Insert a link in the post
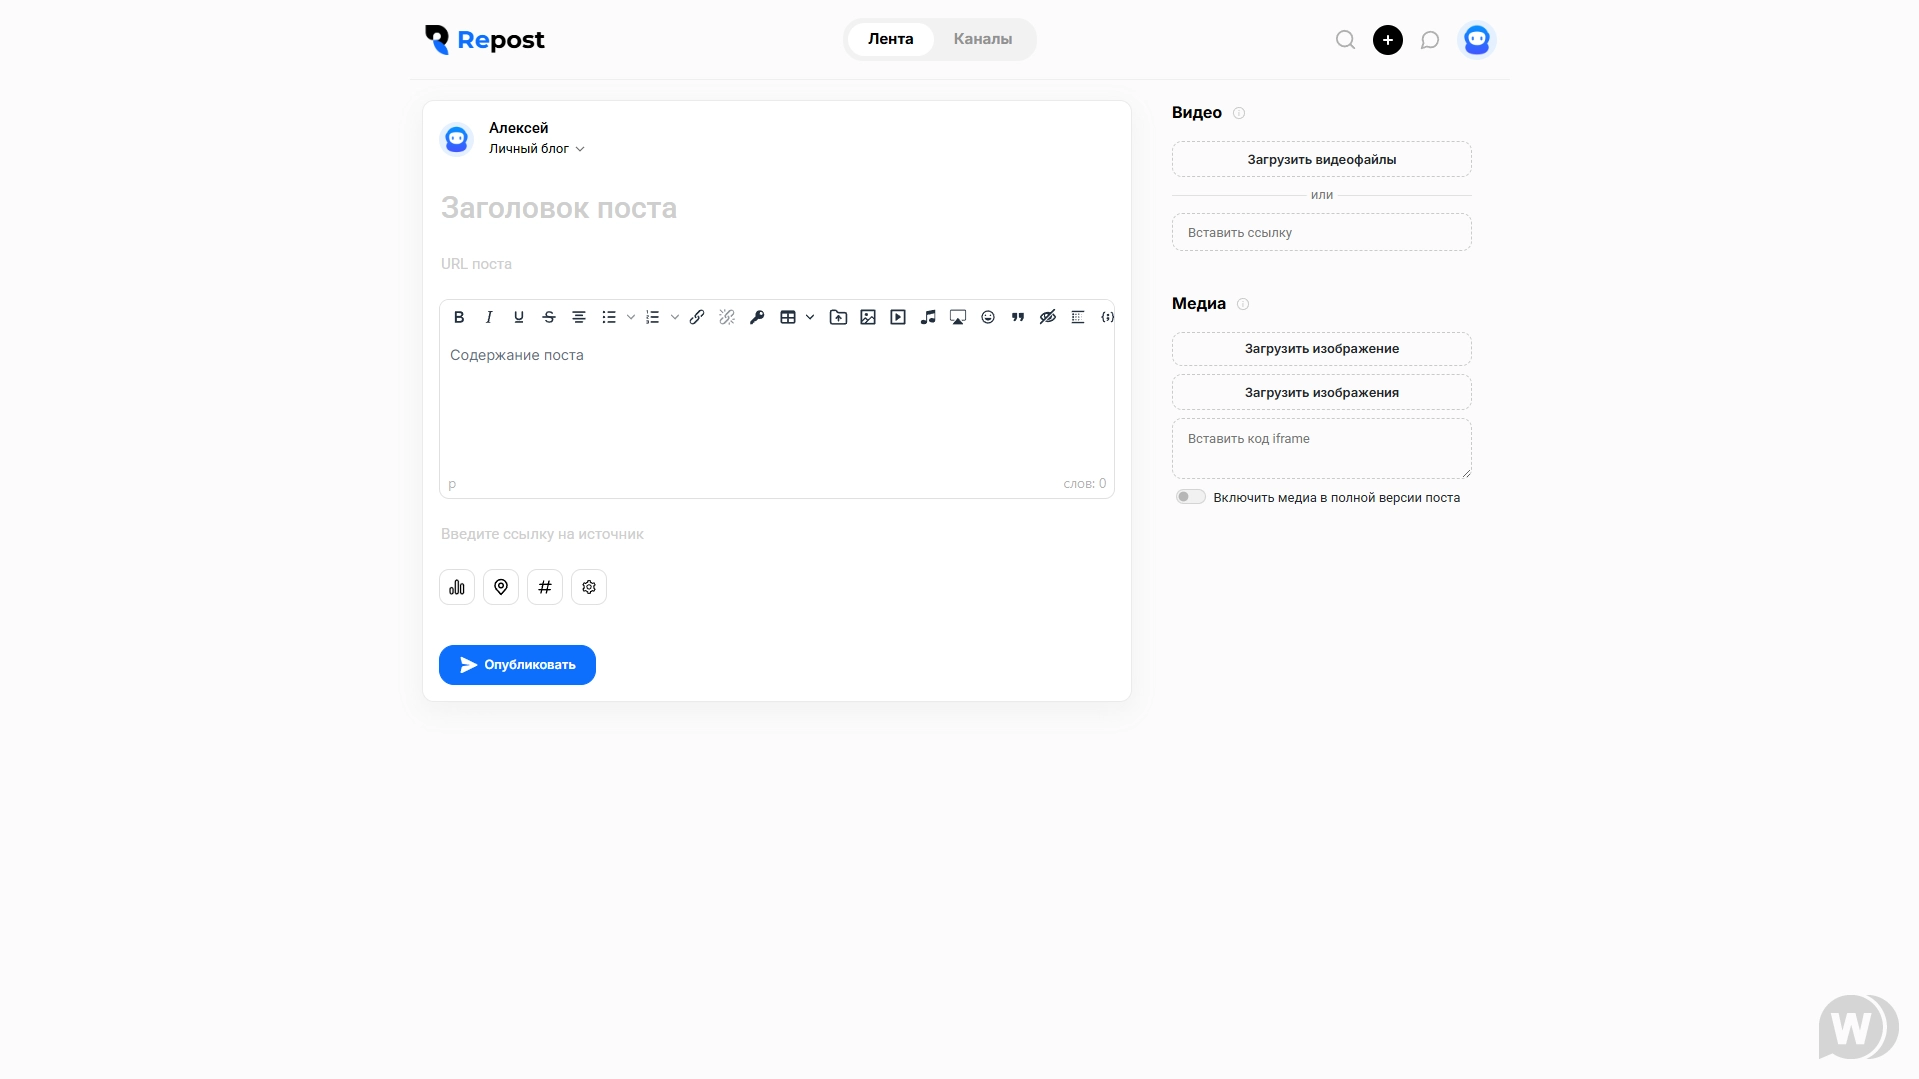Viewport: 1919px width, 1079px height. (x=697, y=317)
